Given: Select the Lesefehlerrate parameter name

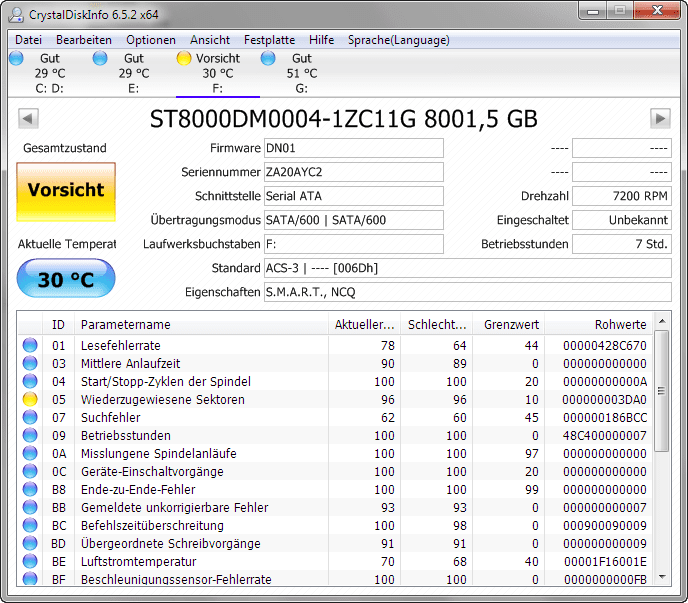Looking at the screenshot, I should [x=121, y=346].
